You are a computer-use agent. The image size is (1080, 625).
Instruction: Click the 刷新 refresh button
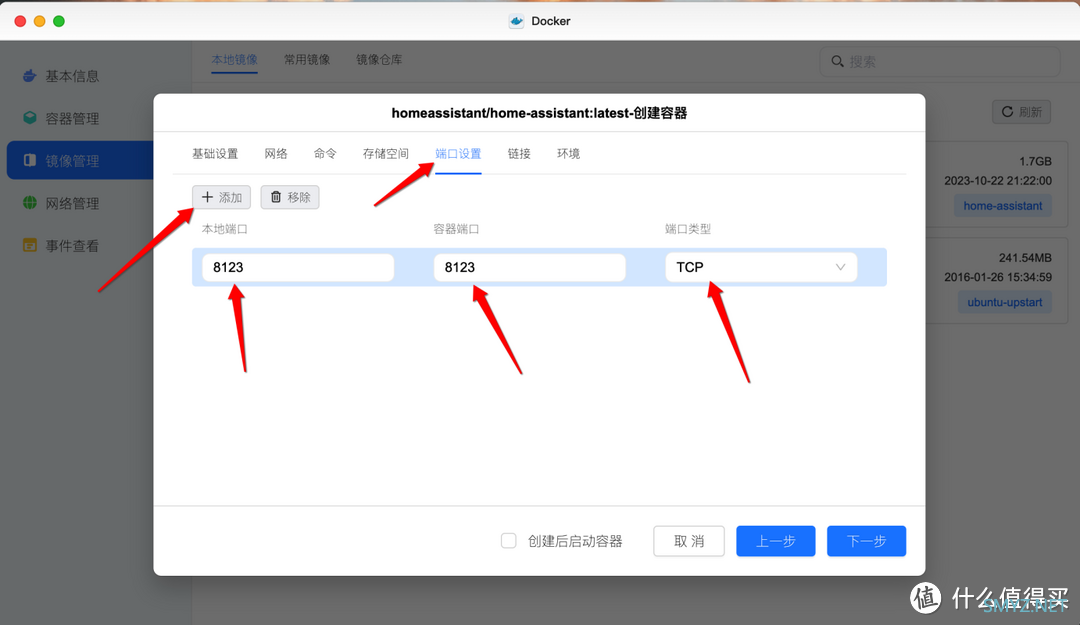1021,112
